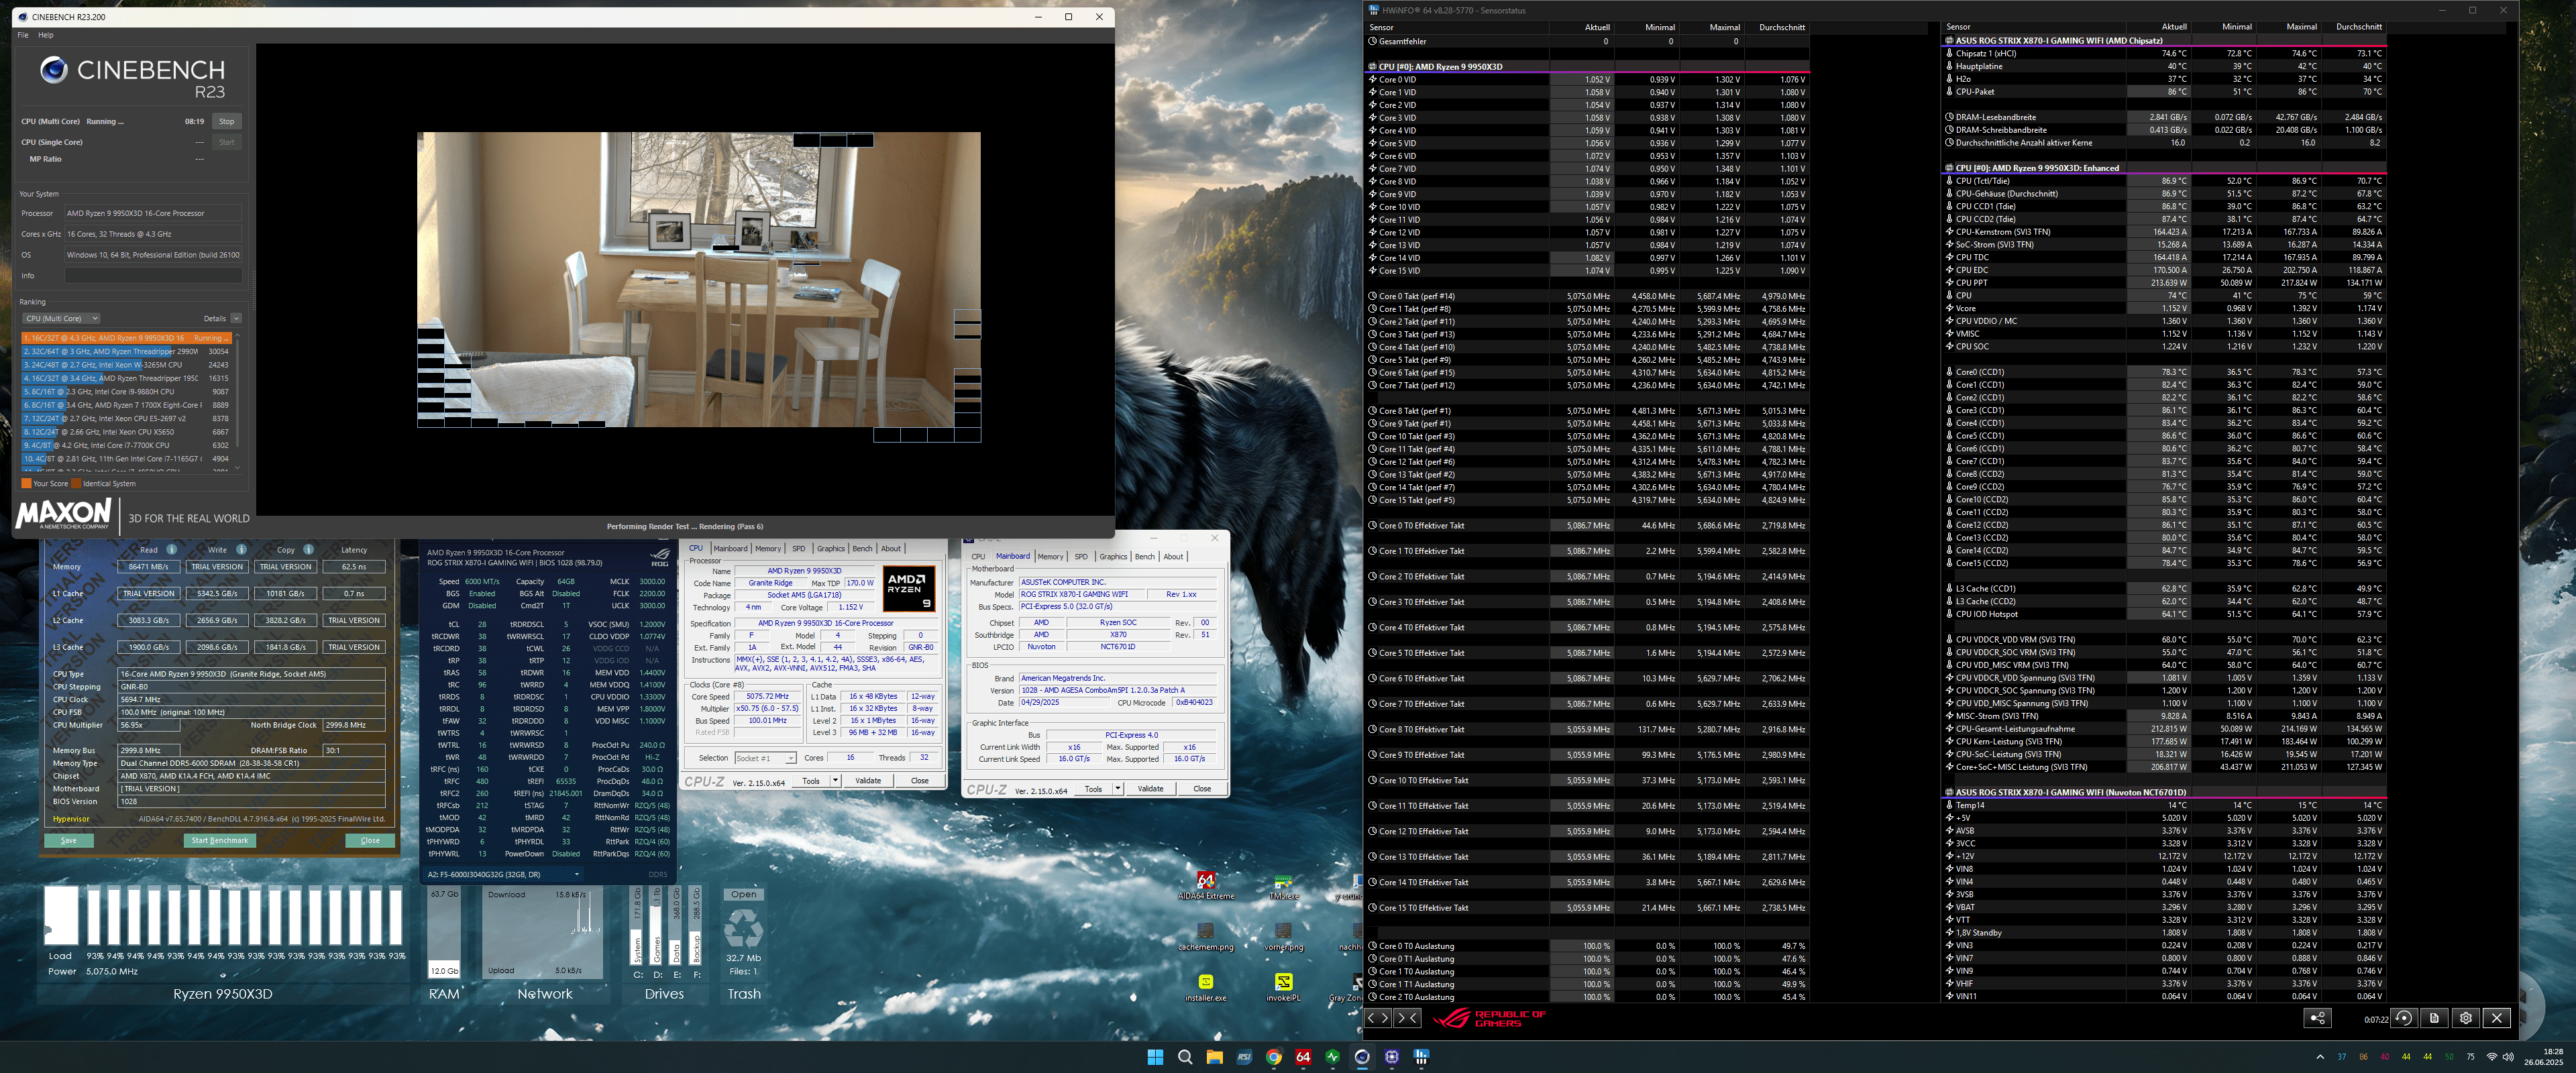This screenshot has height=1073, width=2576.
Task: Close the AIDA64 cache benchmark window
Action: pos(370,841)
